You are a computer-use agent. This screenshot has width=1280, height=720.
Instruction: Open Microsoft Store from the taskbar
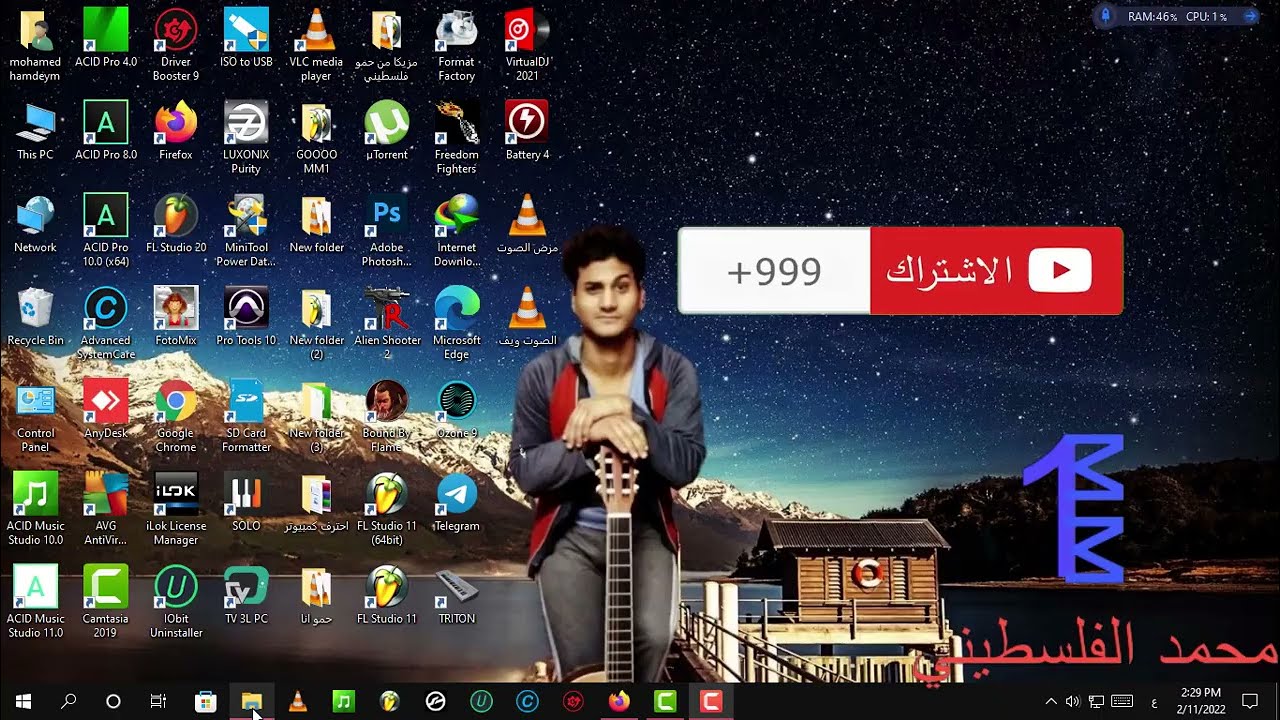(x=205, y=702)
